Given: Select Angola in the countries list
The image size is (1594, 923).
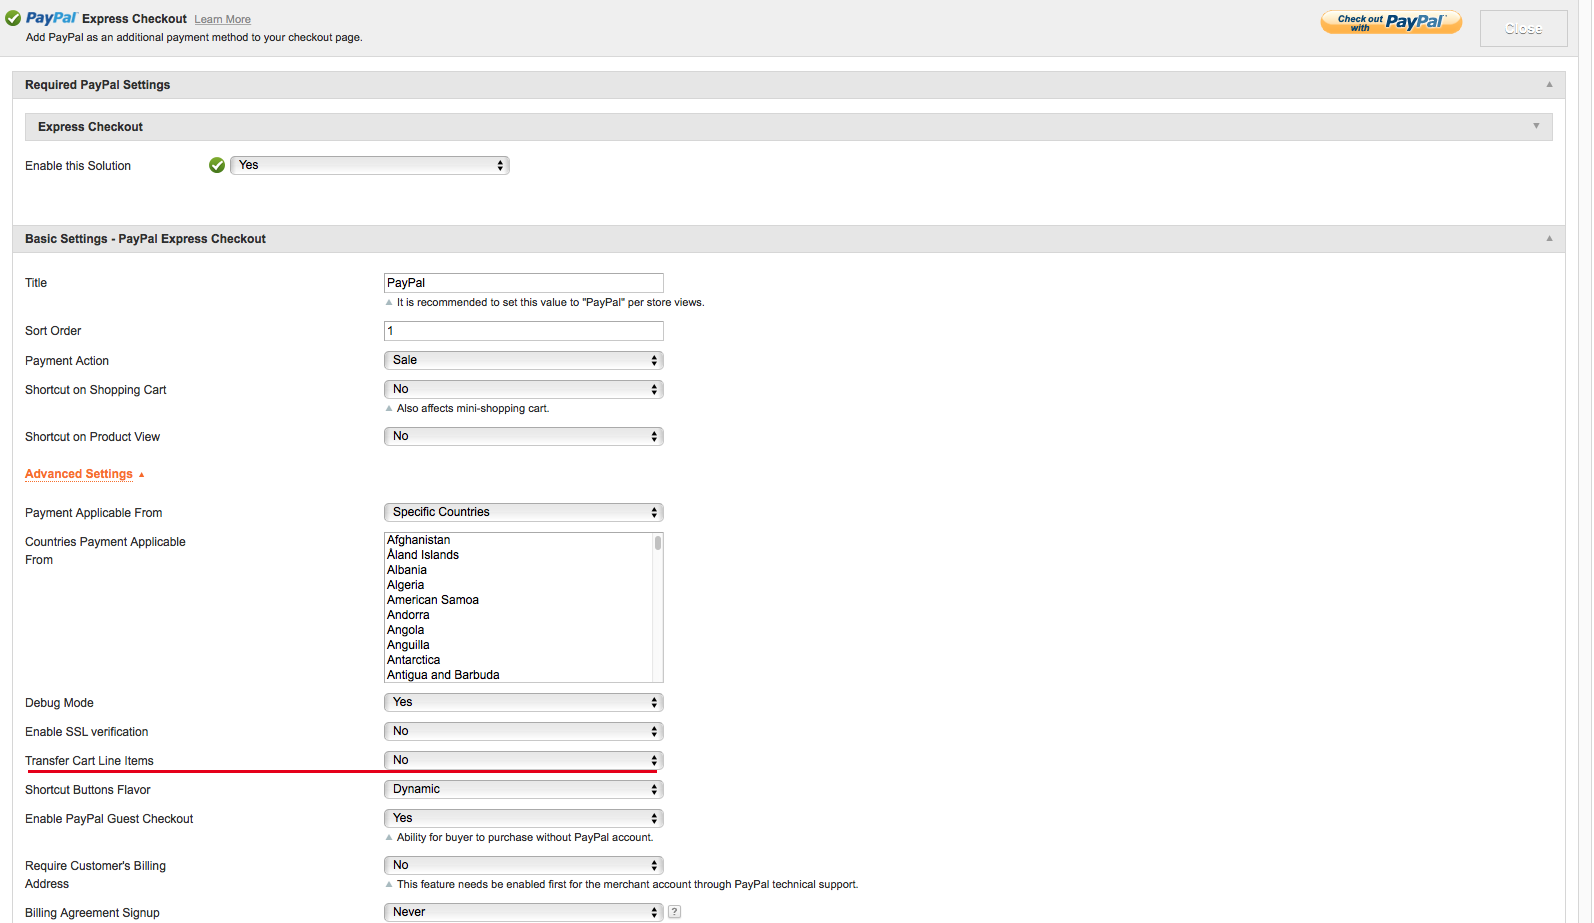Looking at the screenshot, I should 406,630.
